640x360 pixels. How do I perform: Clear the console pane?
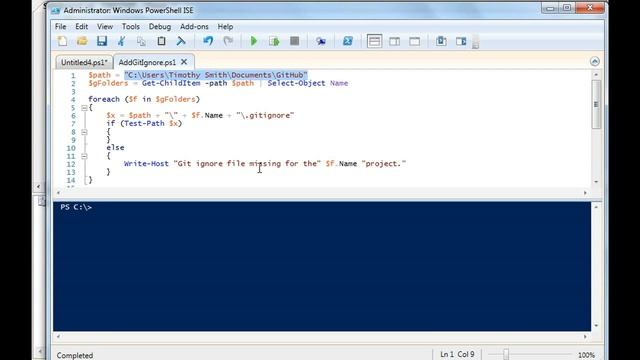pos(181,41)
